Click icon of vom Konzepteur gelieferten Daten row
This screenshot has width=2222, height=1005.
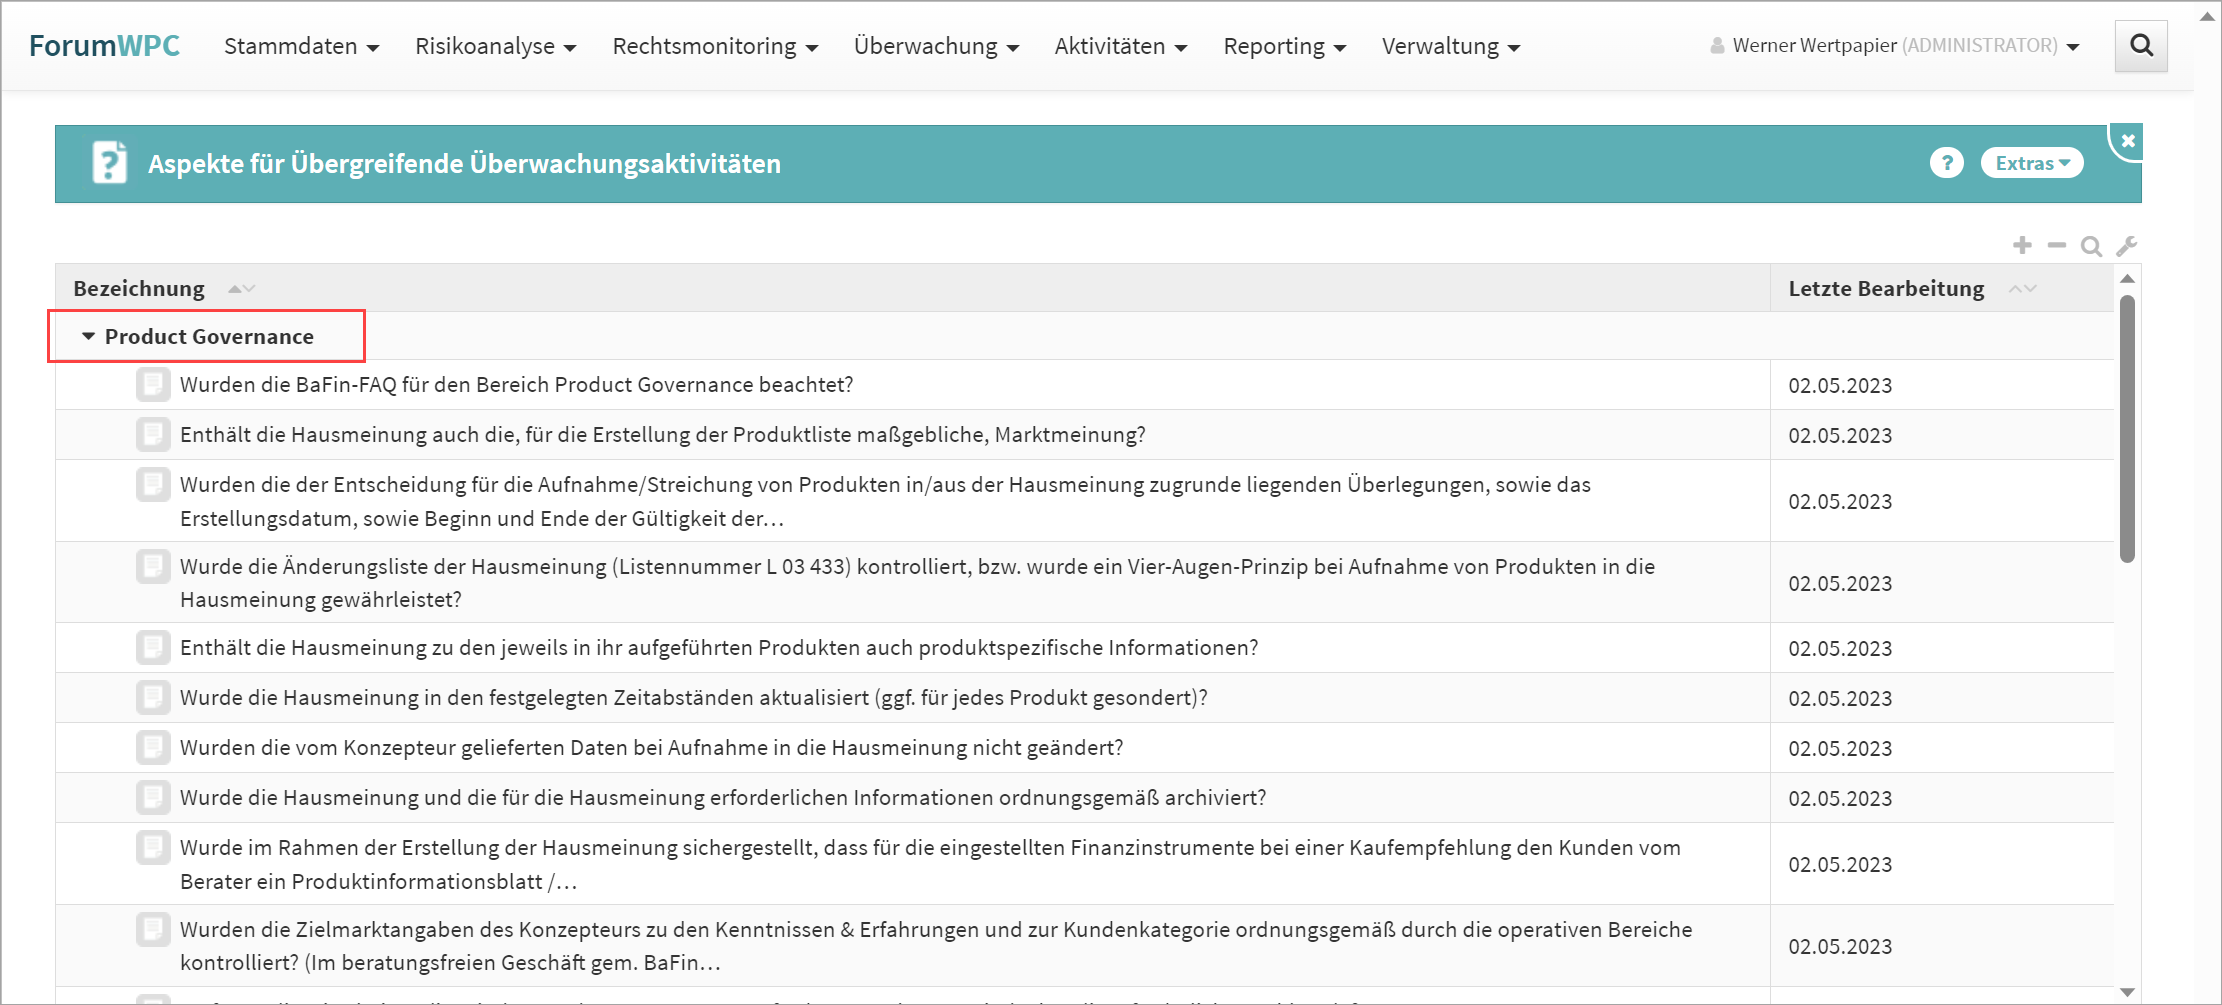[153, 747]
